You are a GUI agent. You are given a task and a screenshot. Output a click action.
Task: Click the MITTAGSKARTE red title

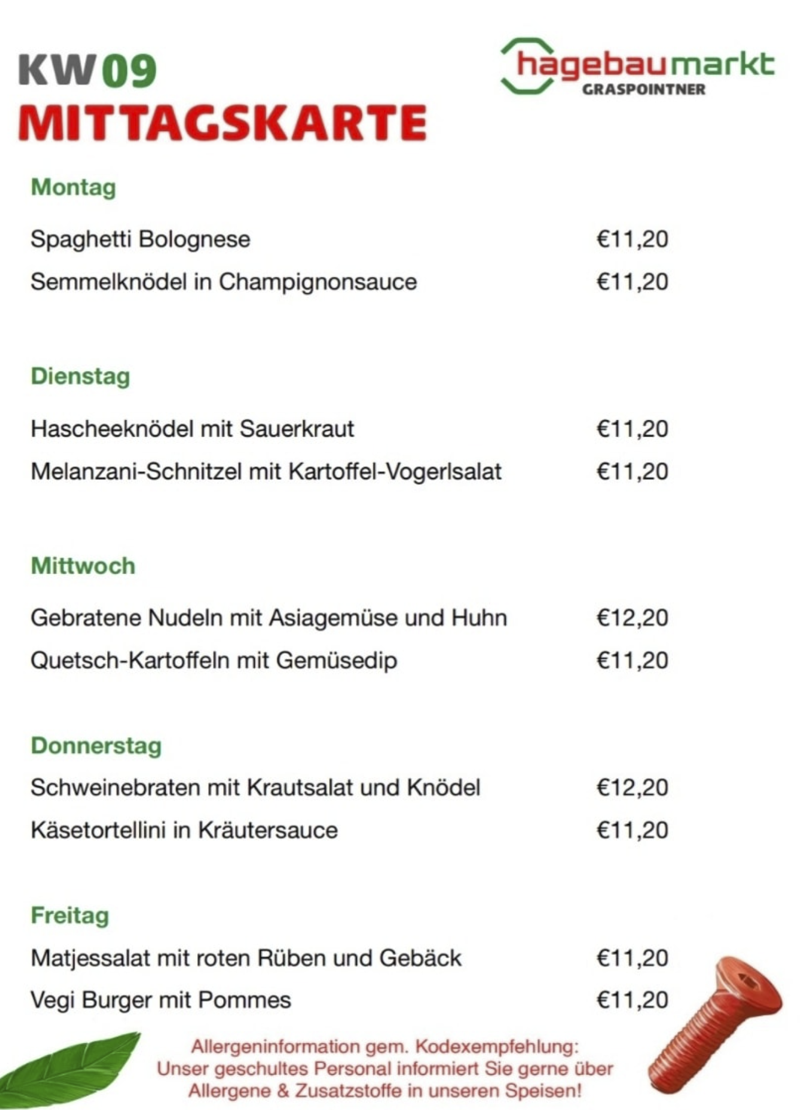[222, 124]
